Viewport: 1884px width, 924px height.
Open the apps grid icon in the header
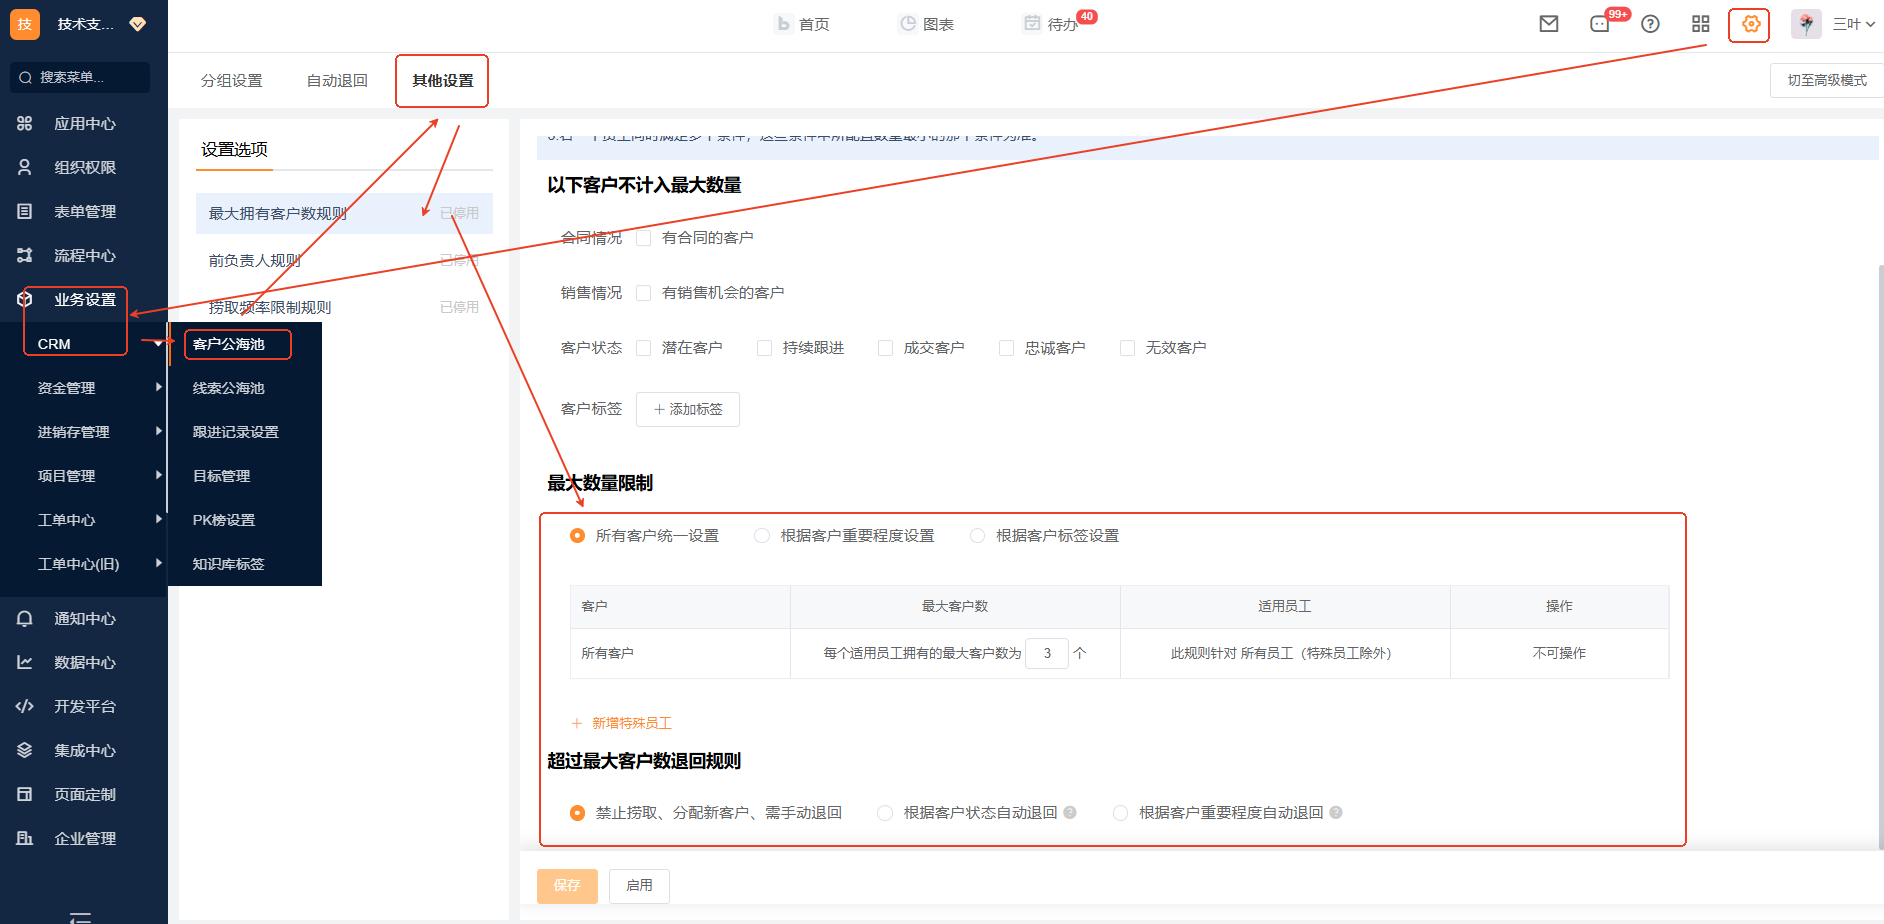[1700, 24]
